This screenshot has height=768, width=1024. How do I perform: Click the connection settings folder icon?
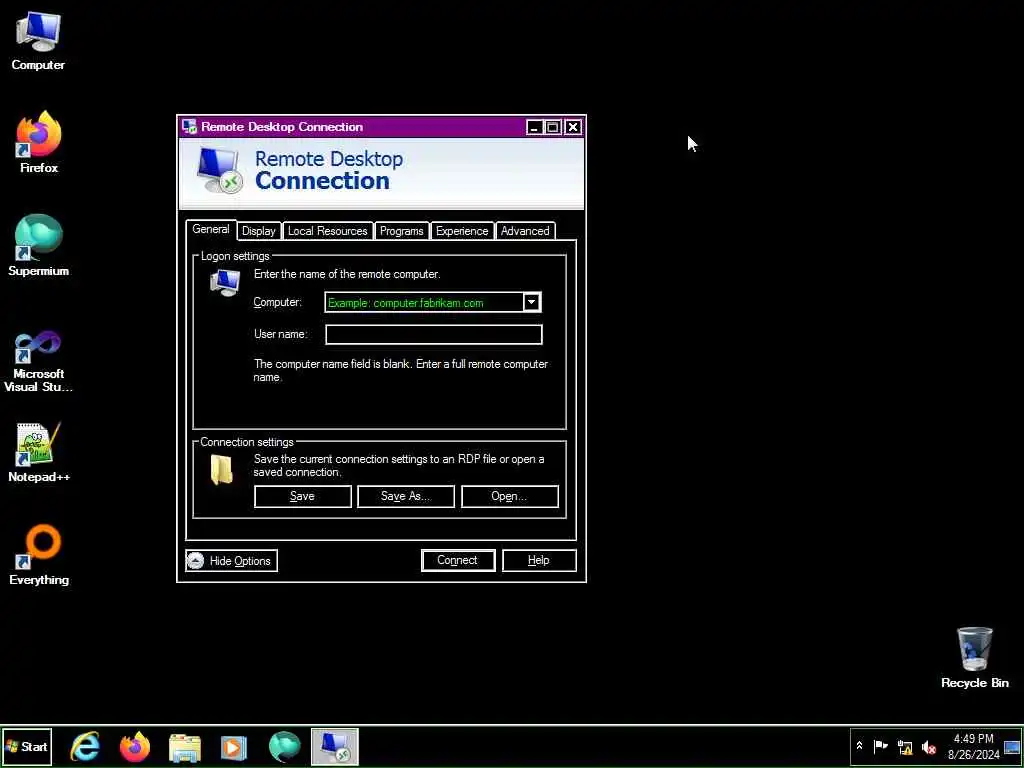tap(222, 470)
